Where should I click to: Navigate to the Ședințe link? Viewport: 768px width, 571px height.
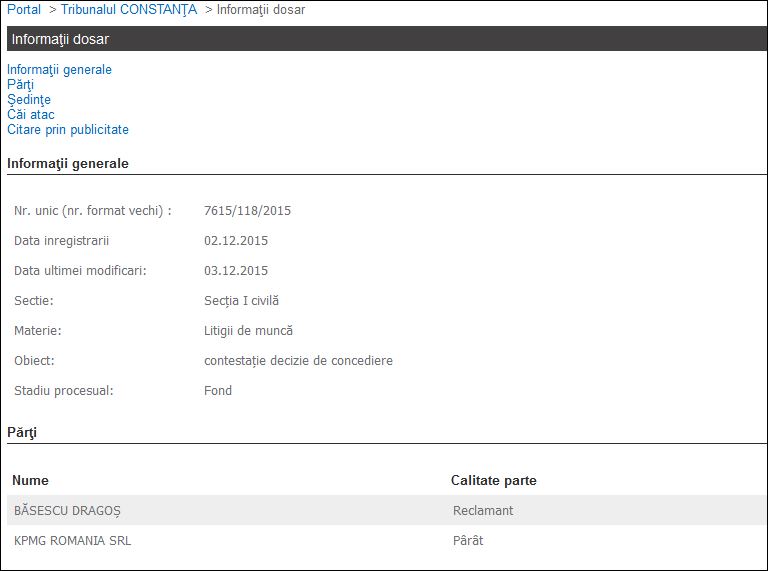pos(29,99)
